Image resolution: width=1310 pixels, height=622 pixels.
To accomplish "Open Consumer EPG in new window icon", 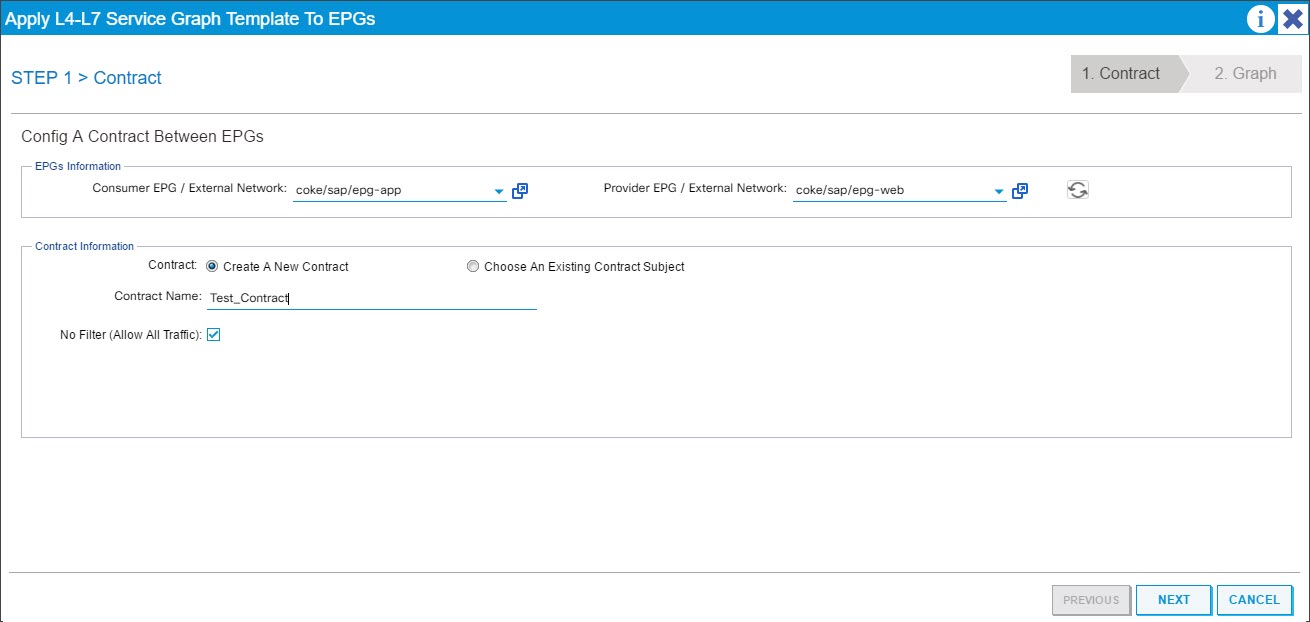I will tap(520, 191).
